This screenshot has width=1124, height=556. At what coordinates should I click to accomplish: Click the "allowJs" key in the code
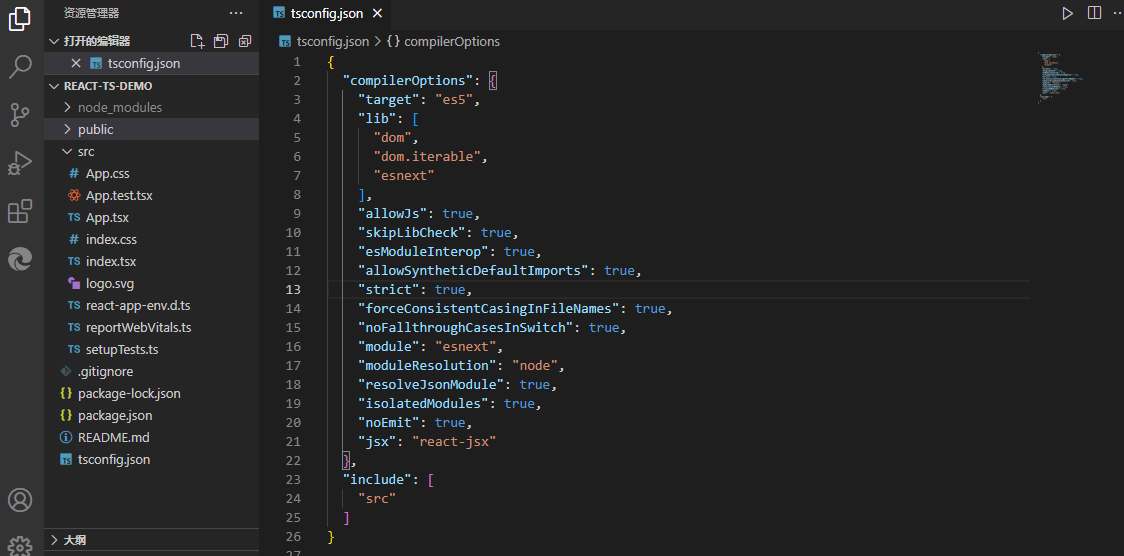point(393,214)
